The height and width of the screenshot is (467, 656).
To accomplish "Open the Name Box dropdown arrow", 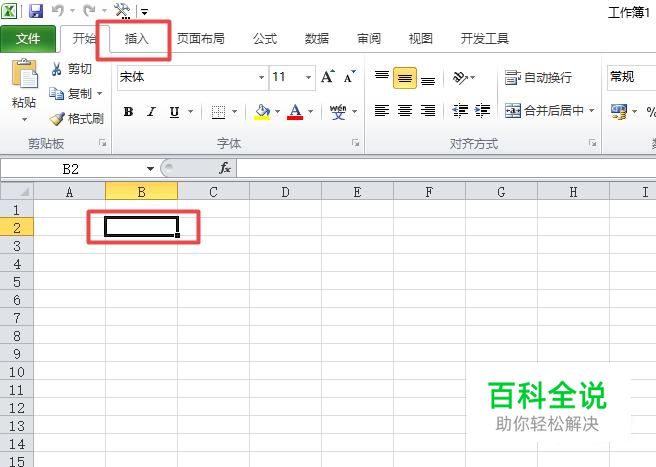I will 150,169.
